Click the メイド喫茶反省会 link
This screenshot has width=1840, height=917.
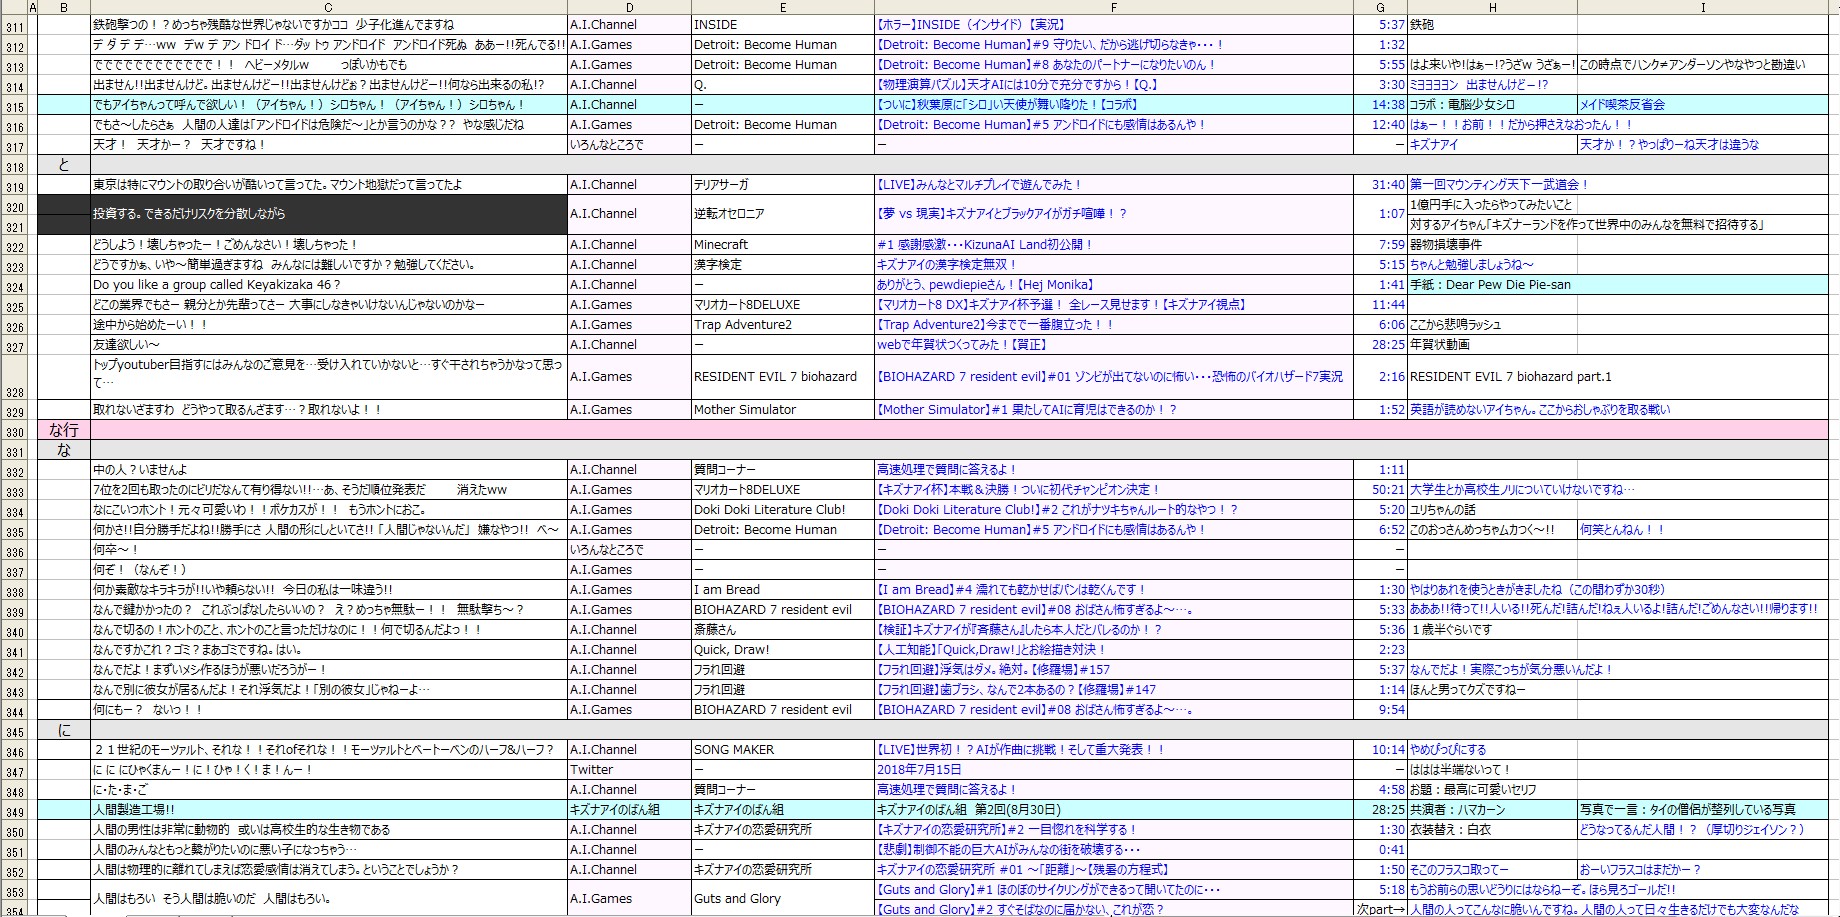(1622, 104)
